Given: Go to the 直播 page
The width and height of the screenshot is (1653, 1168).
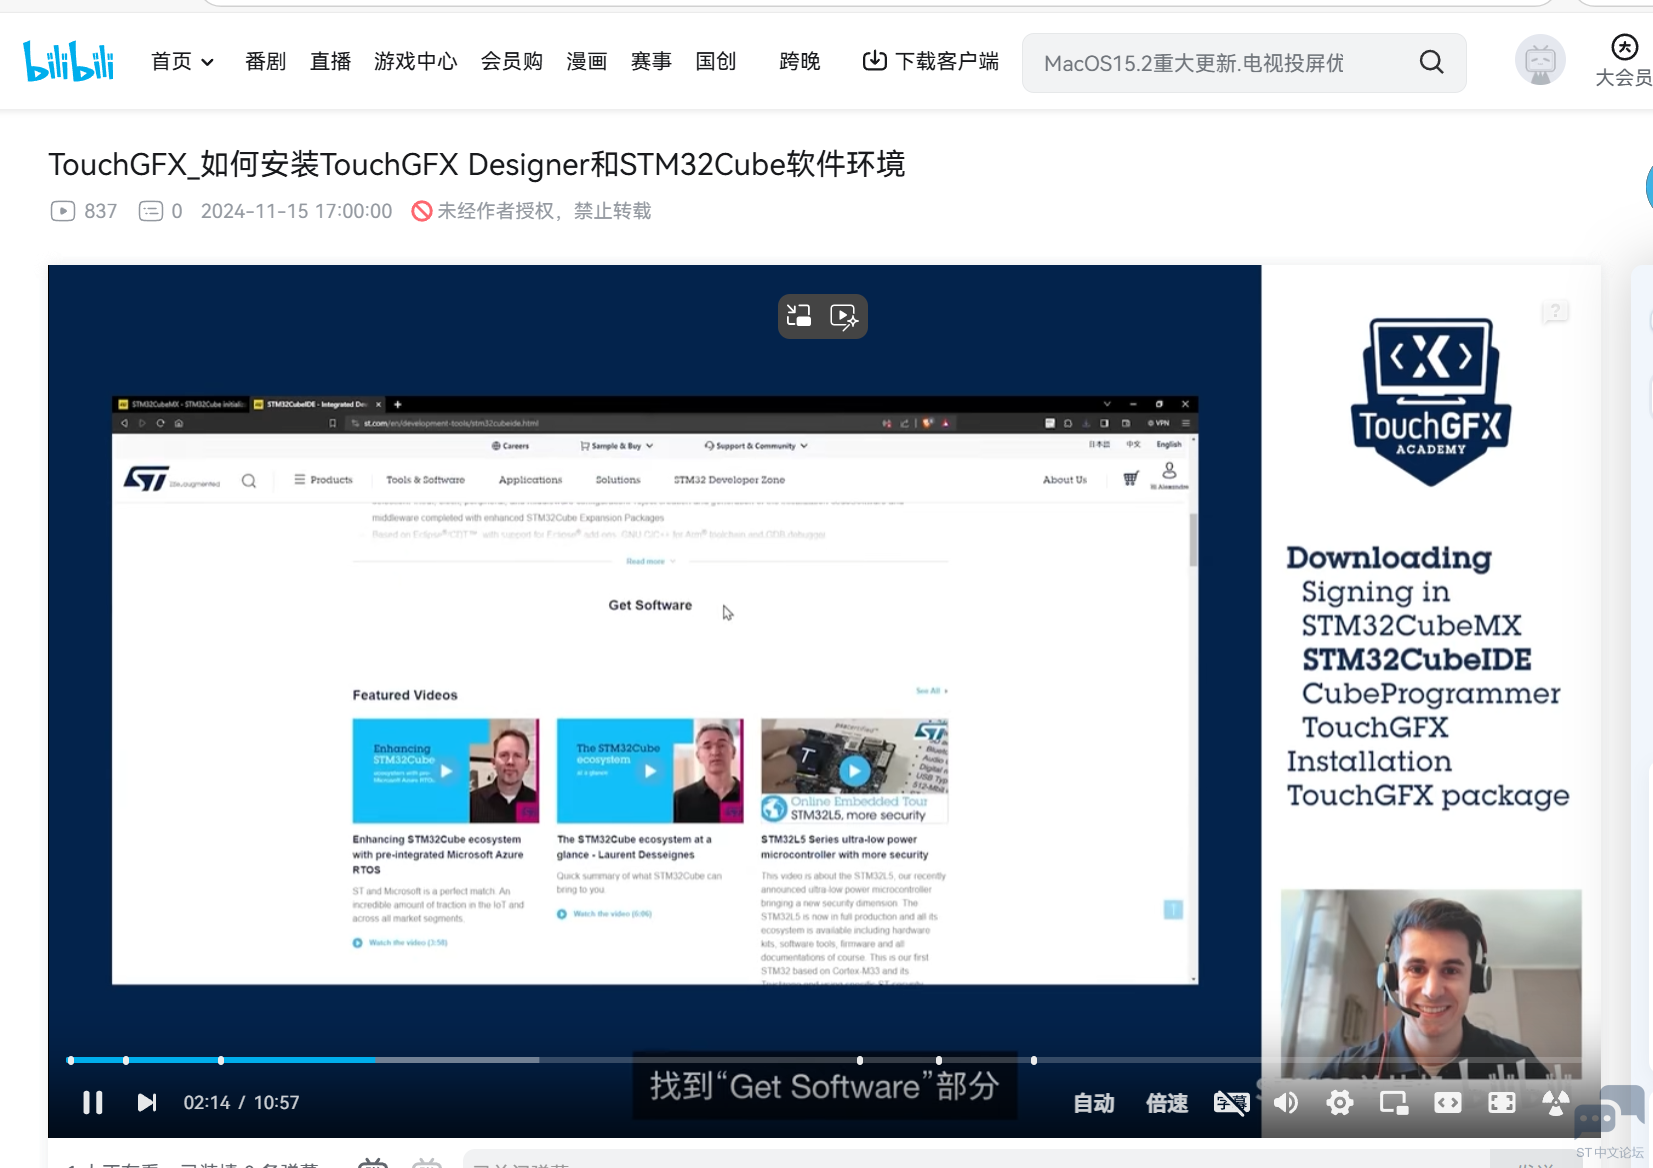Looking at the screenshot, I should point(330,62).
